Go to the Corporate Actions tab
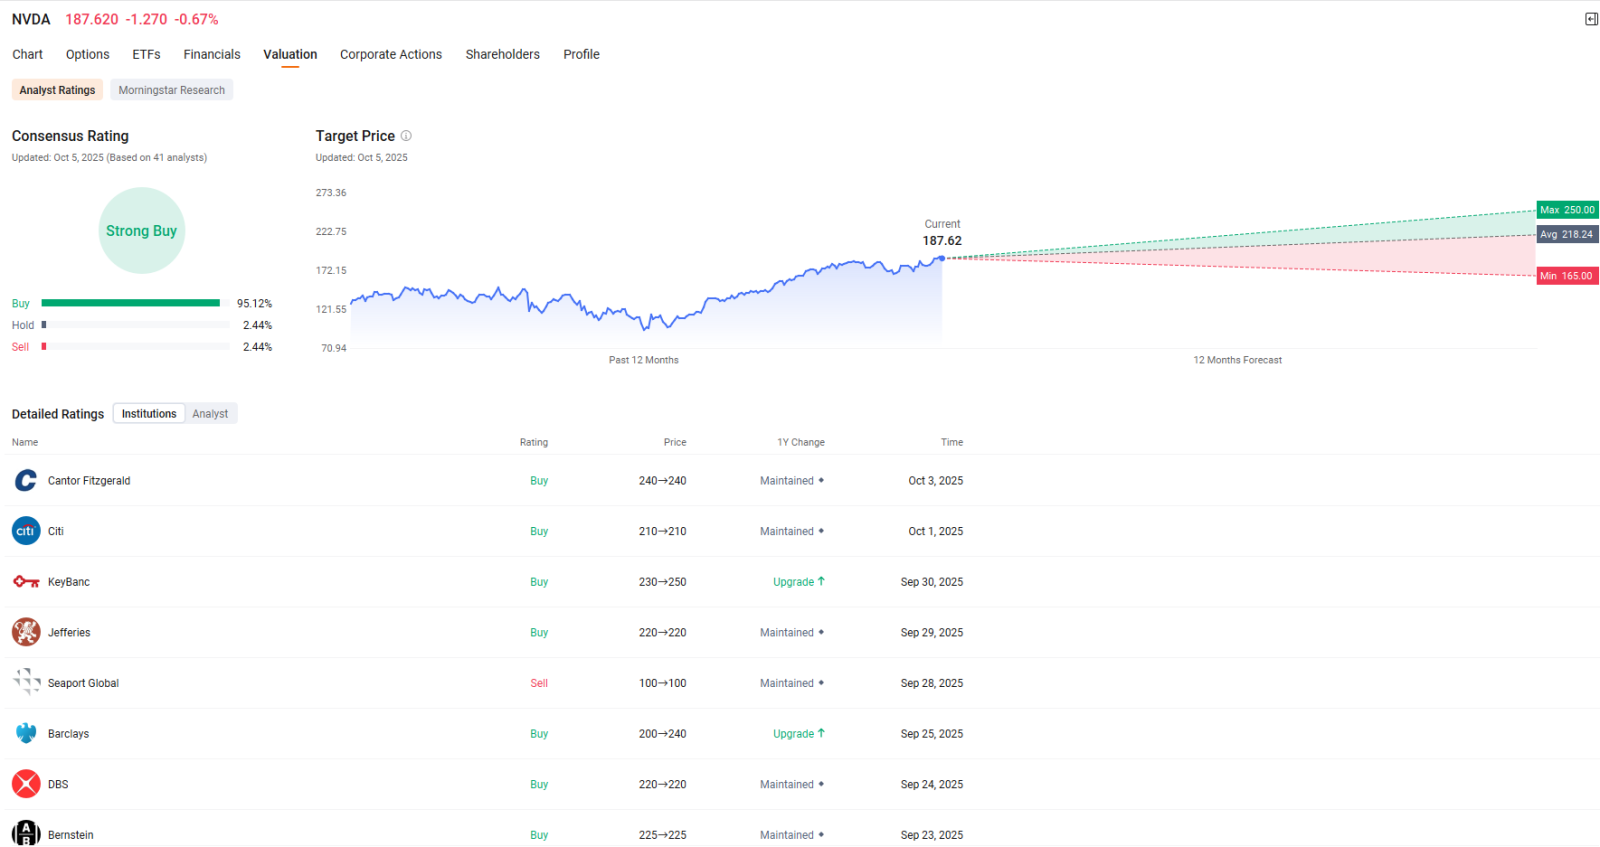1600x847 pixels. click(x=391, y=55)
